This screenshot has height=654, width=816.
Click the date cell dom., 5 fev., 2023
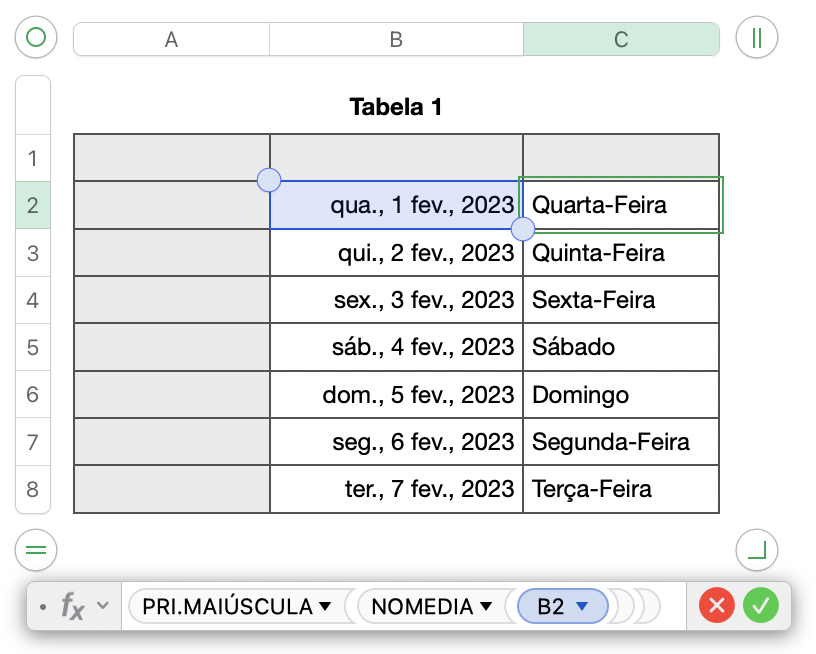(x=396, y=395)
